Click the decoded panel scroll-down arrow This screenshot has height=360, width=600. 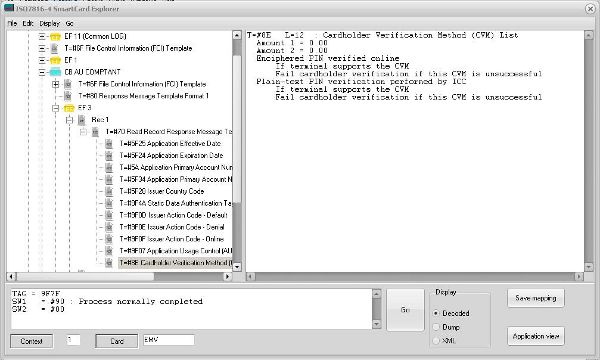(x=589, y=267)
